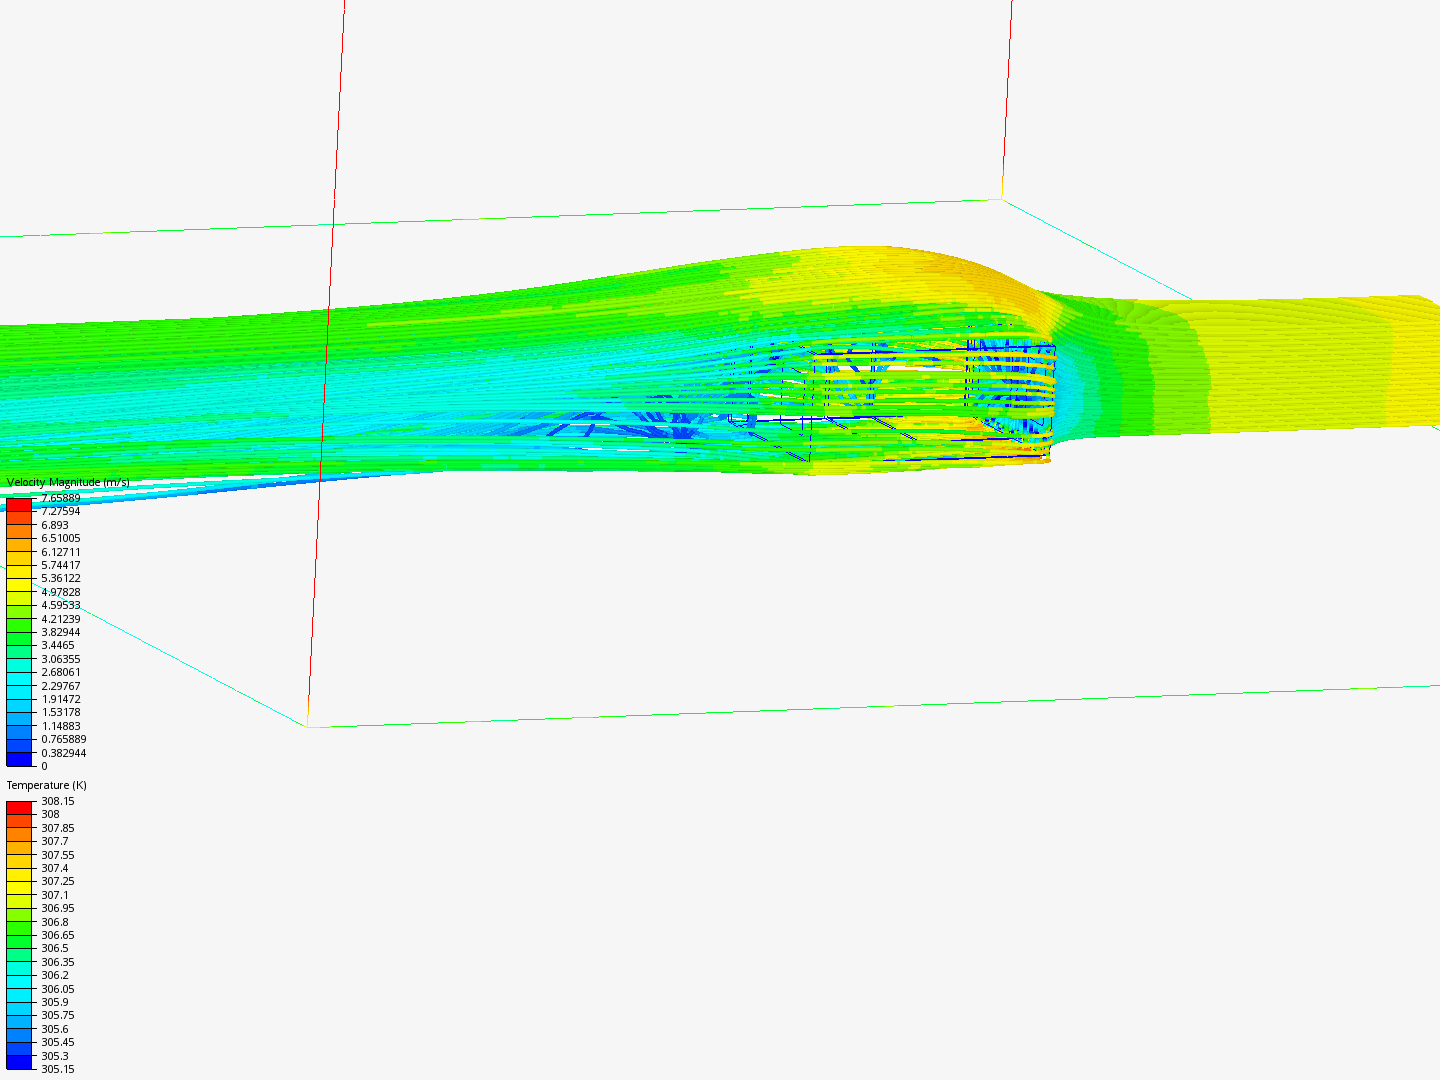
Task: Pick the 305.6 temperature legend value
Action: coord(54,1030)
